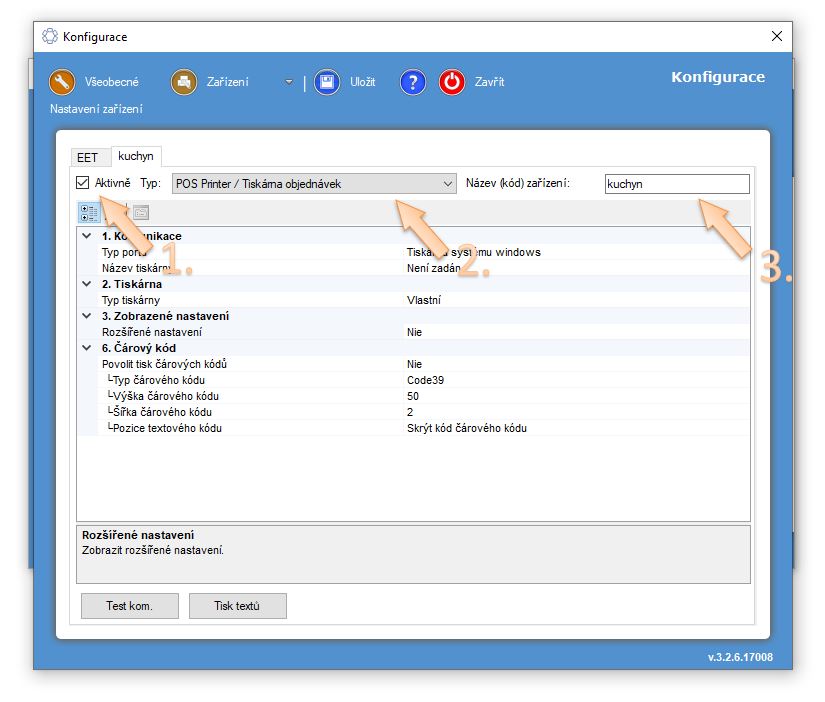This screenshot has height=702, width=825.
Task: Close the Konfigurace window with X
Action: [x=776, y=37]
